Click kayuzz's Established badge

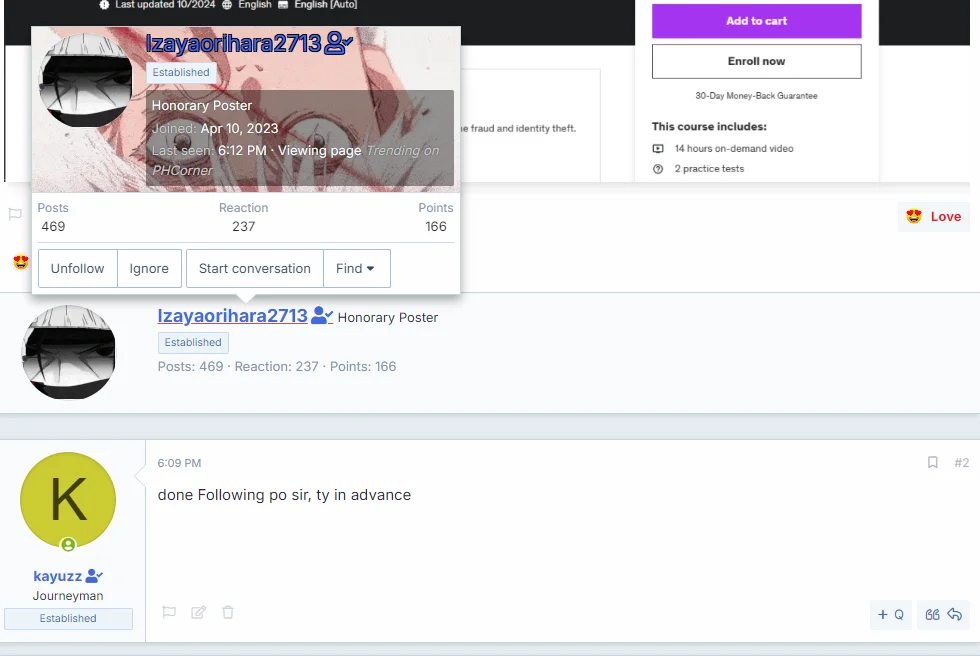[68, 619]
